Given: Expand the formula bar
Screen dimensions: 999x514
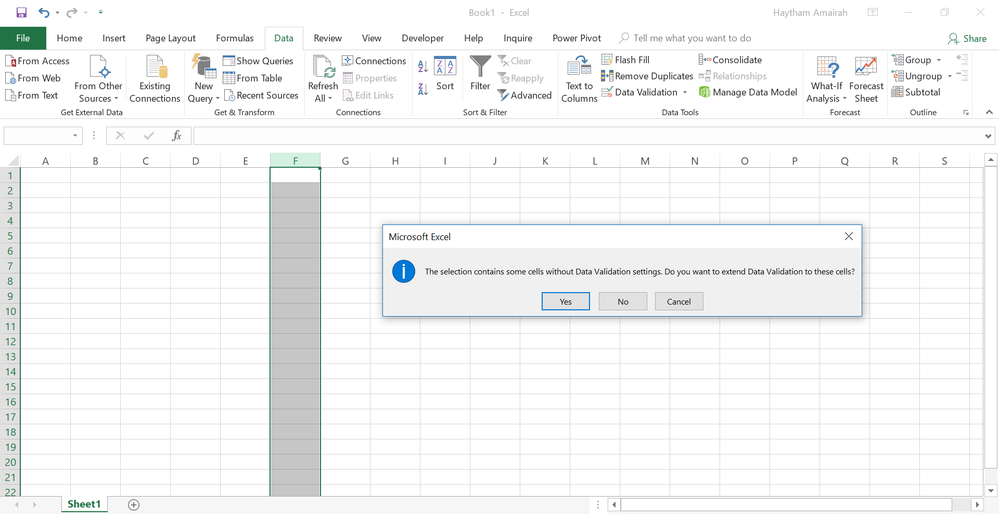Looking at the screenshot, I should 988,136.
